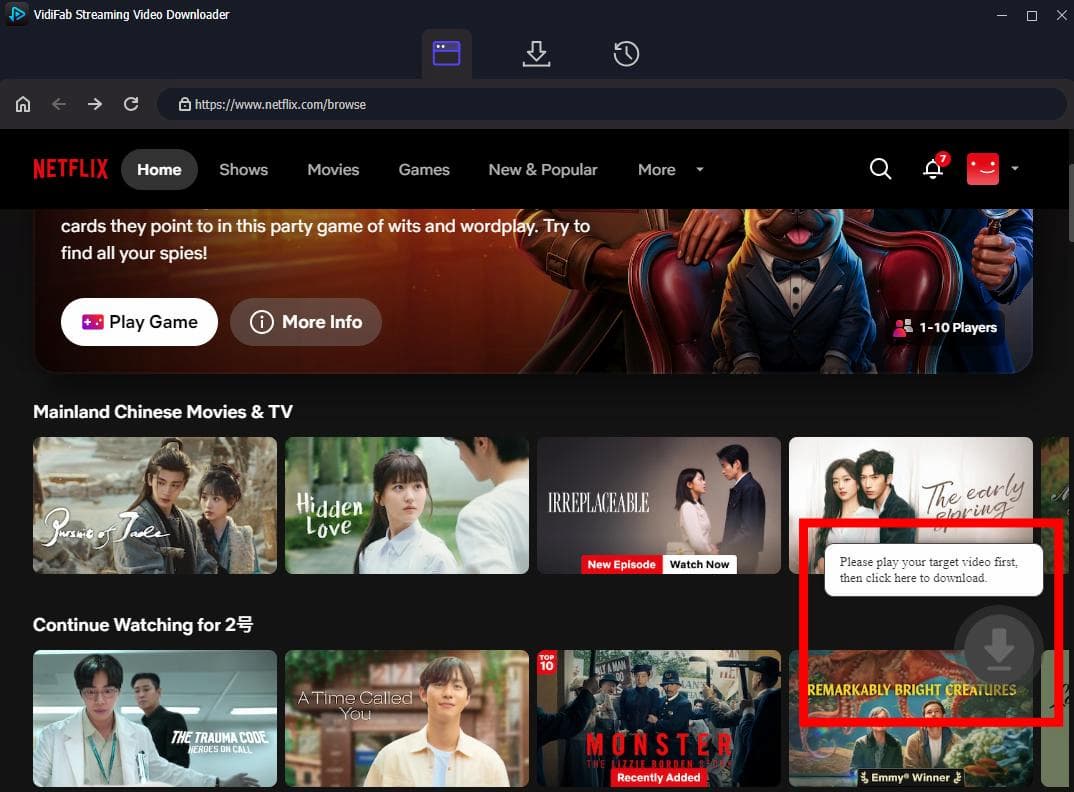Click the Top 10 badge on Monster
The height and width of the screenshot is (792, 1074).
[547, 662]
